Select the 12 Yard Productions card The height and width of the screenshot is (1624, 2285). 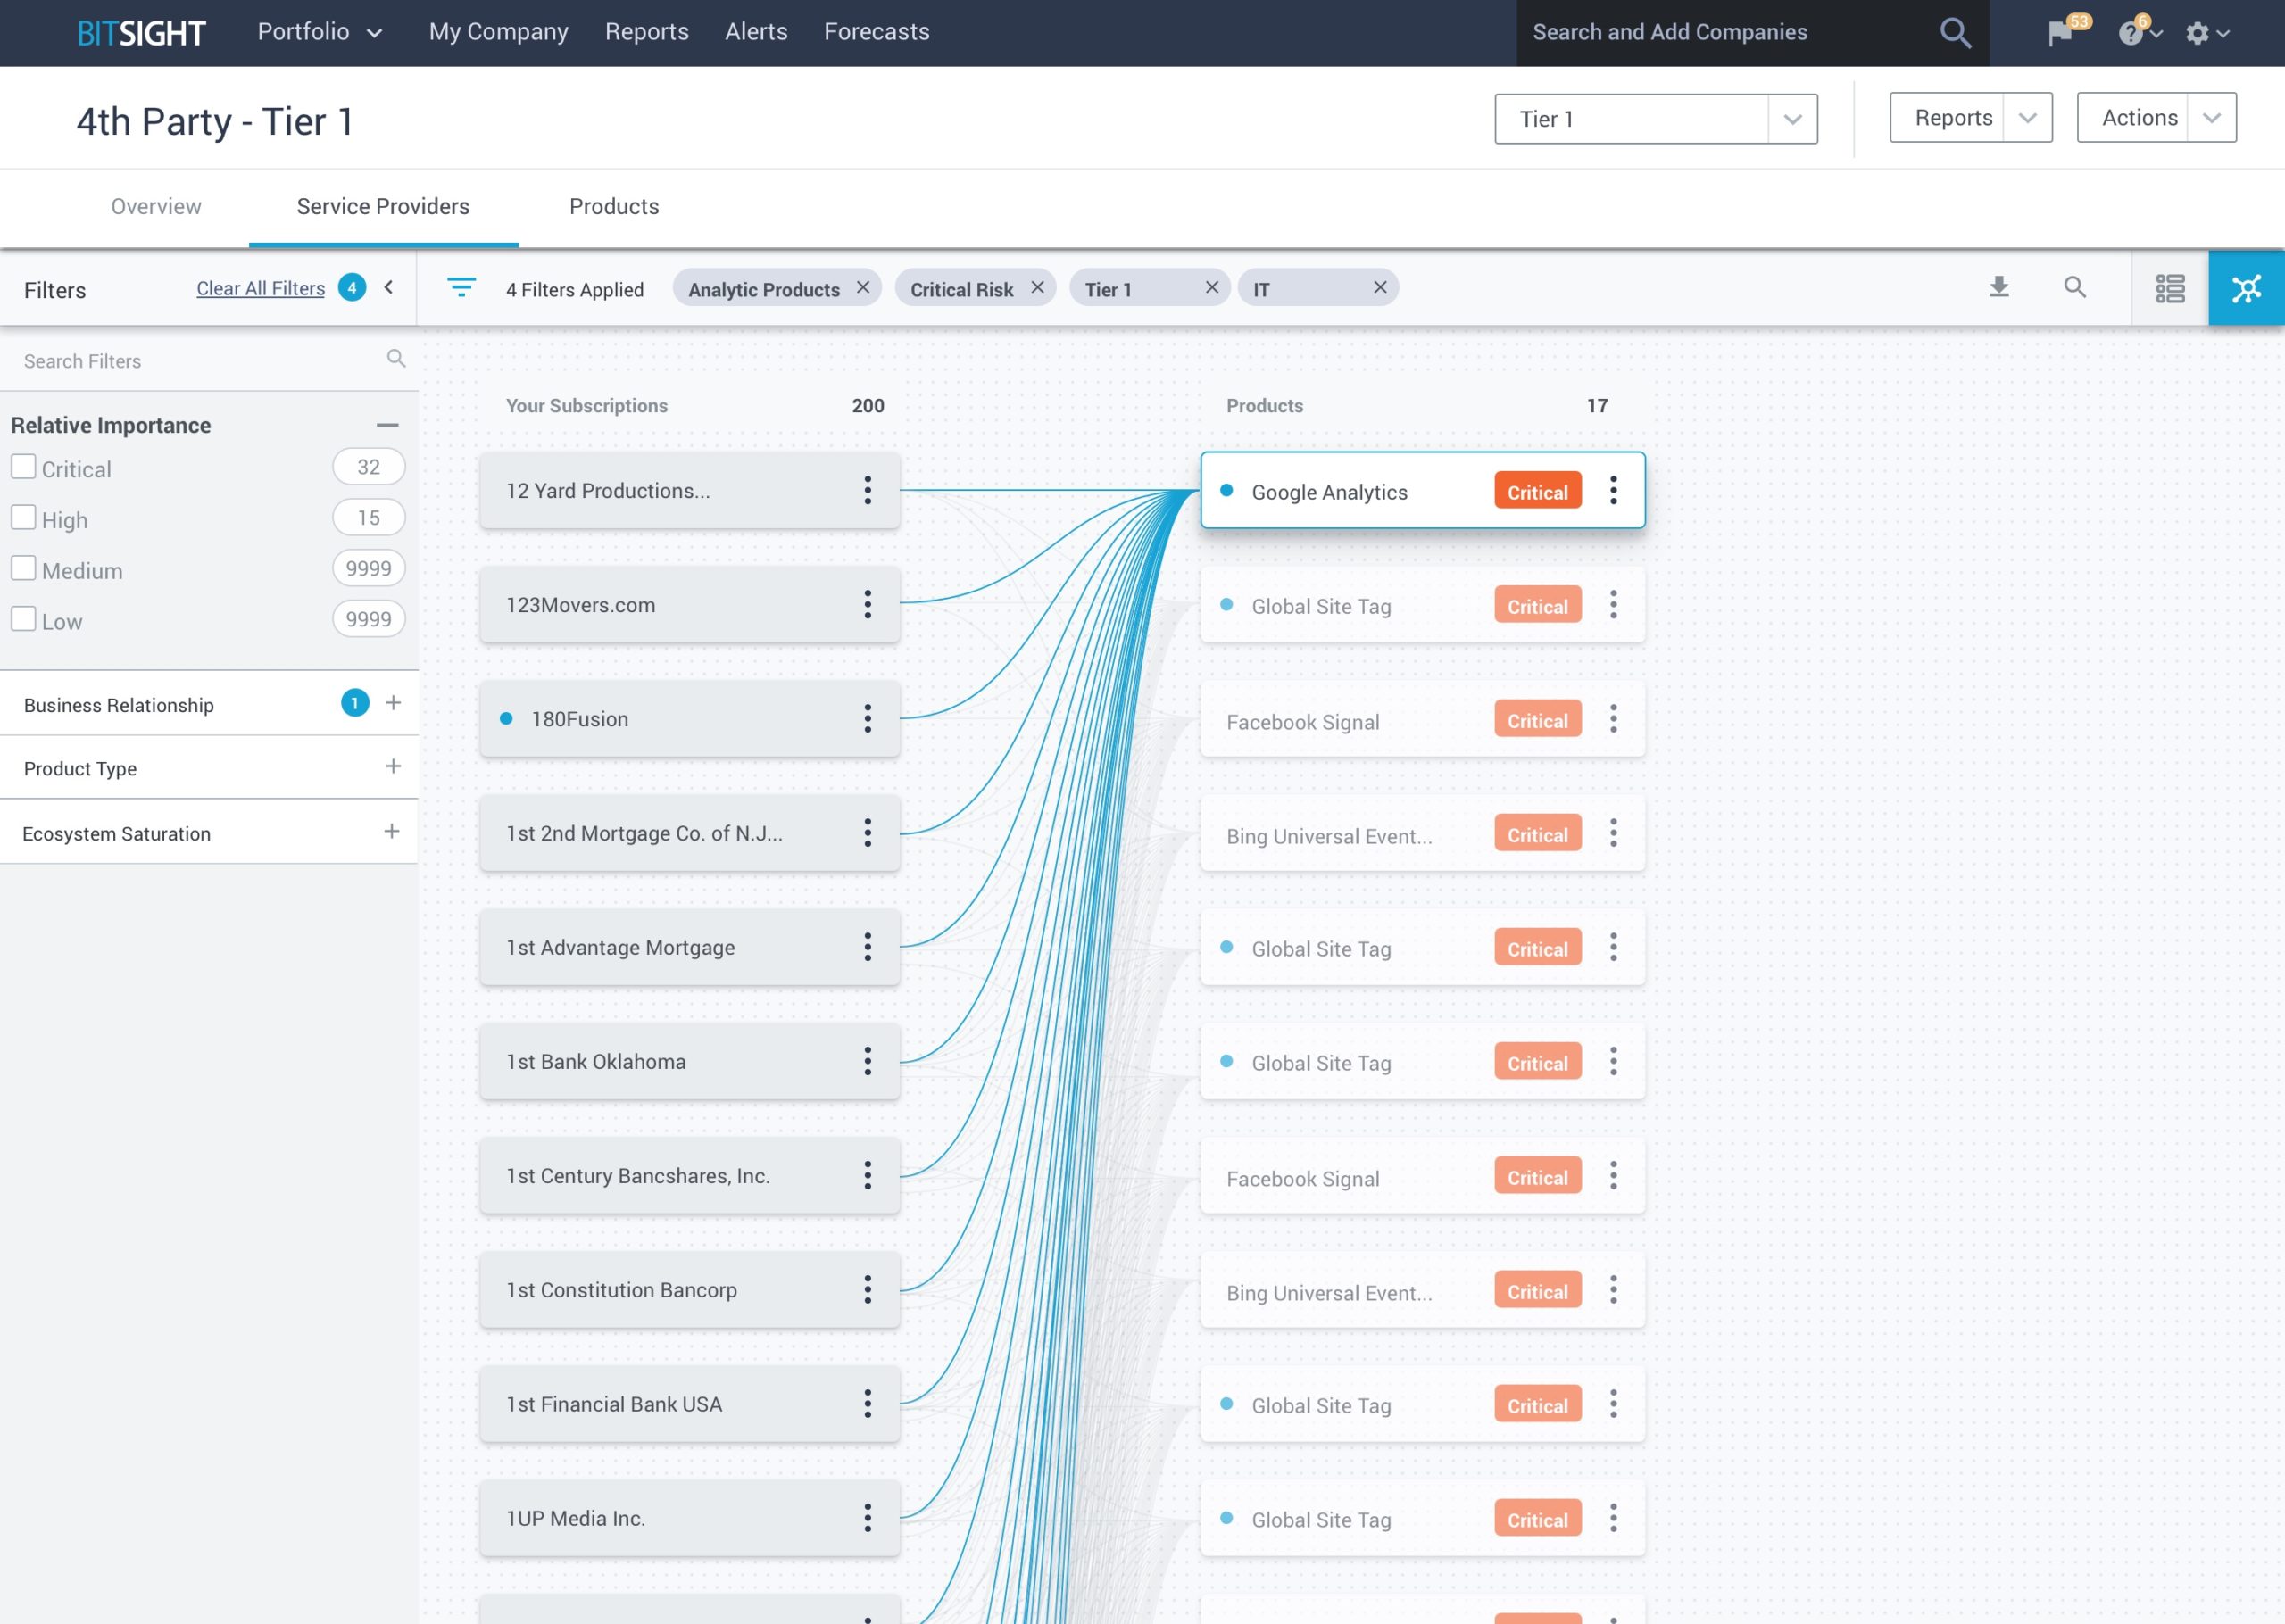pos(690,490)
